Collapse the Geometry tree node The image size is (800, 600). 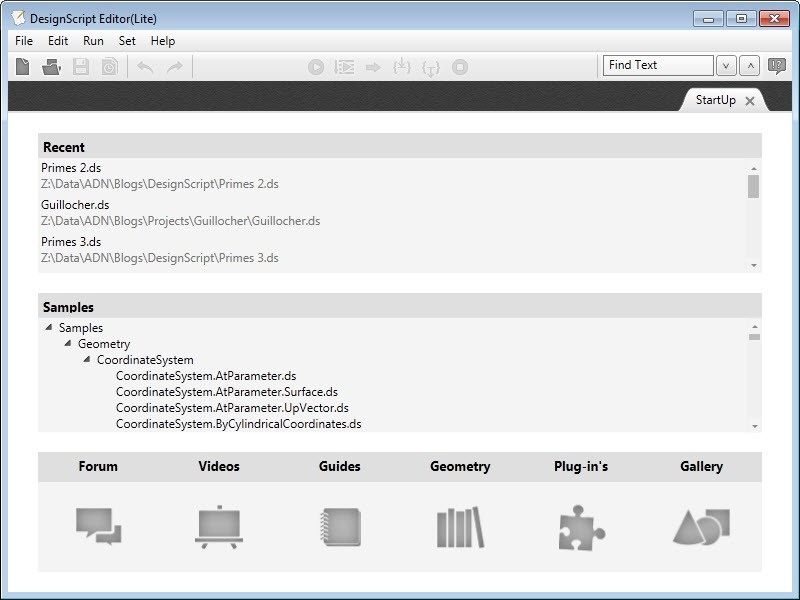tap(68, 343)
